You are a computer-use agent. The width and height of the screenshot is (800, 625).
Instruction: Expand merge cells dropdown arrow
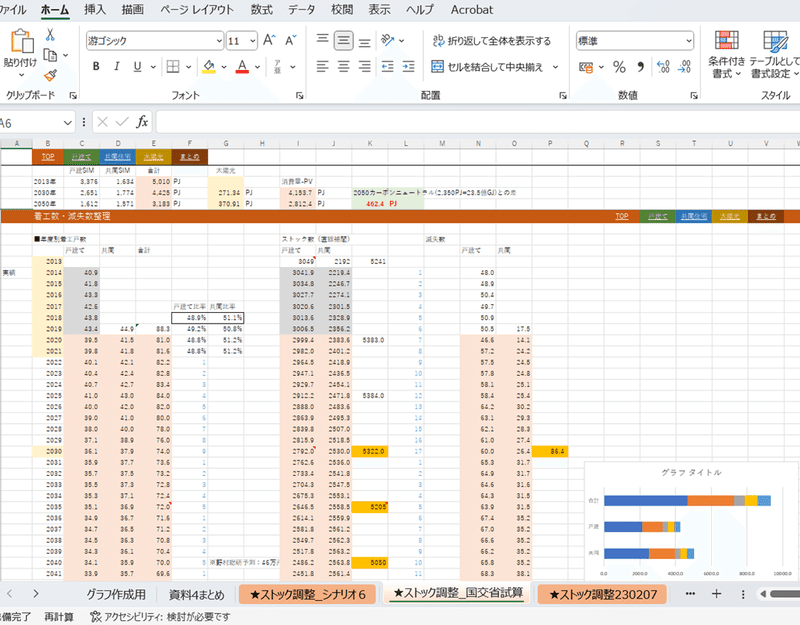pyautogui.click(x=555, y=67)
